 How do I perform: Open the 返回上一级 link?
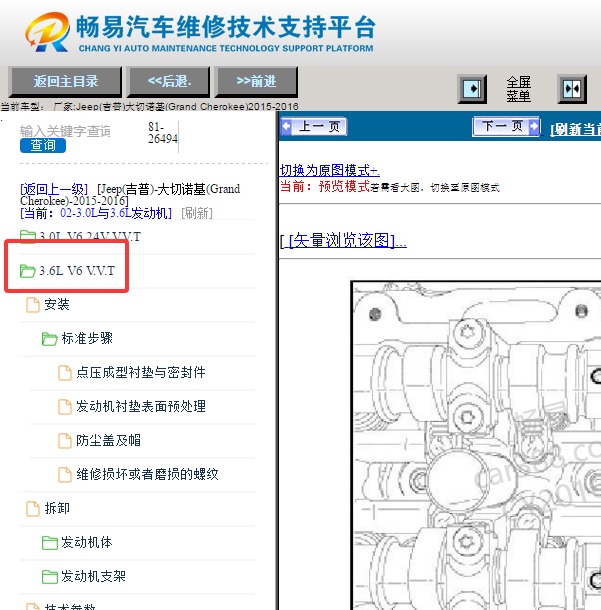(54, 189)
